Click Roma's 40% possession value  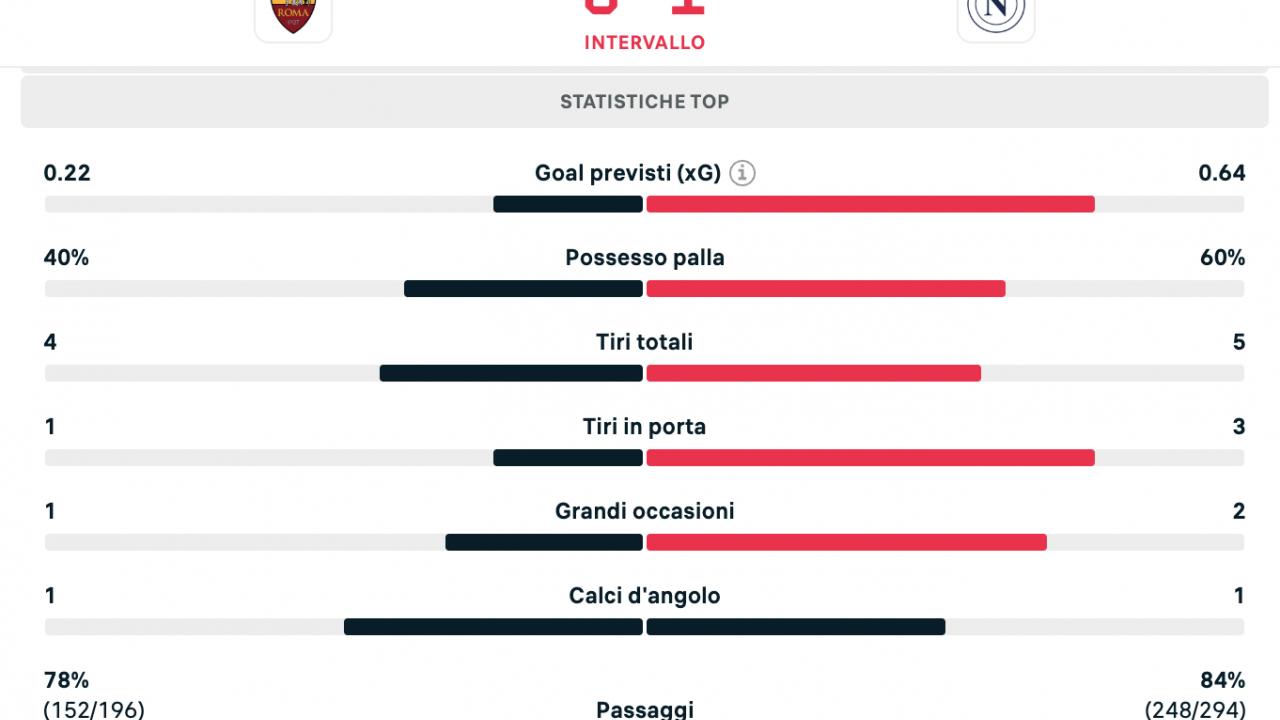pyautogui.click(x=66, y=257)
